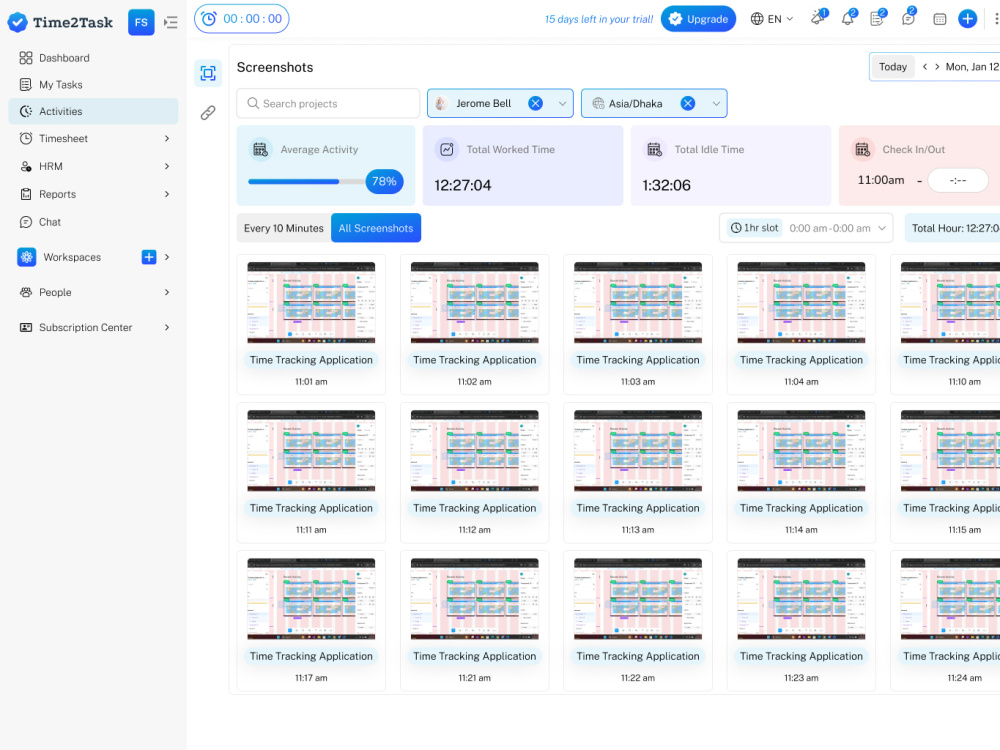
Task: Click the Mon, Jan 12 date label
Action: point(972,66)
